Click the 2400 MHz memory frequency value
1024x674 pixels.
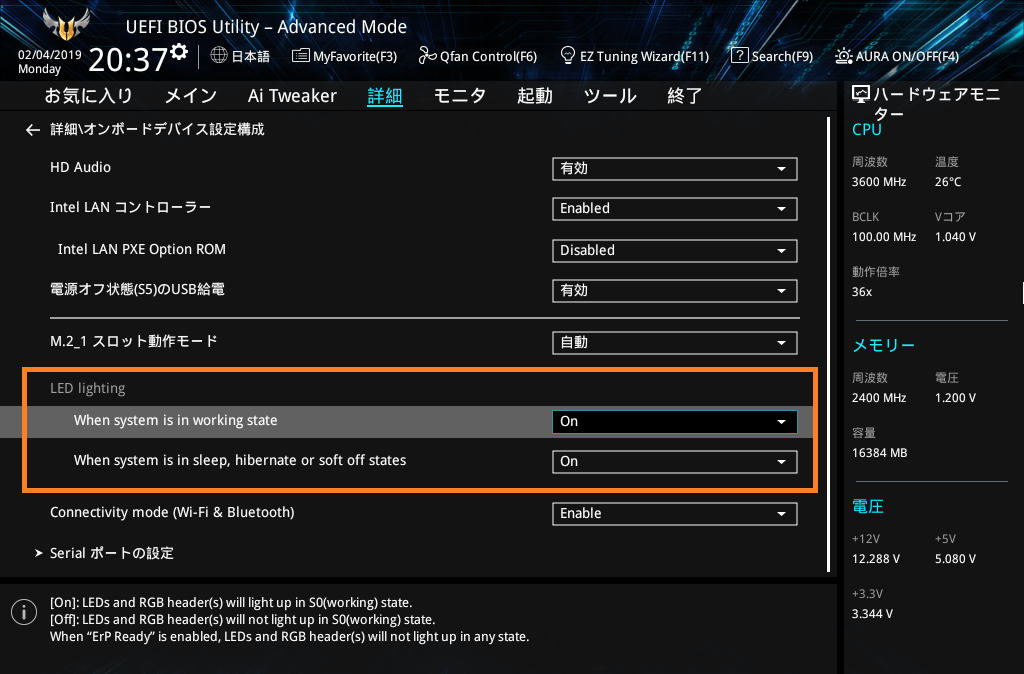(879, 398)
